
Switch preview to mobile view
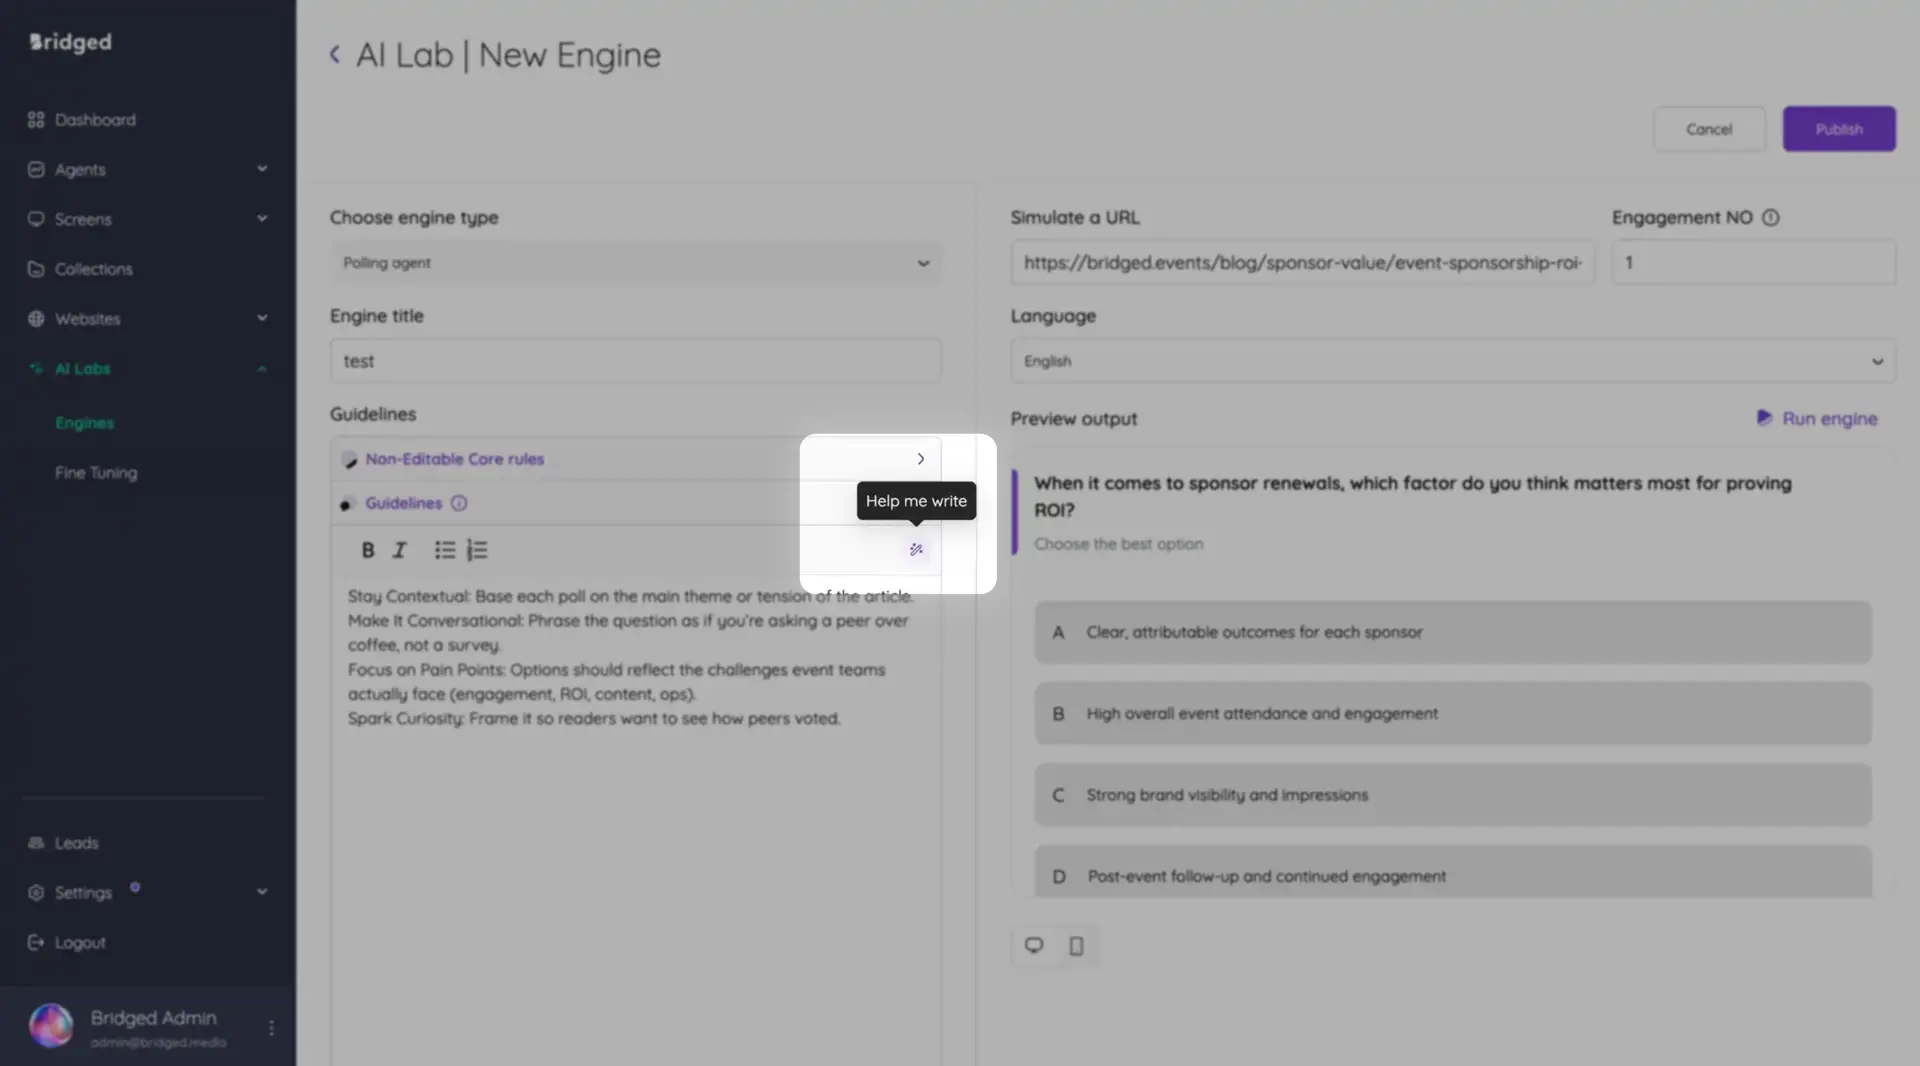[x=1076, y=945]
